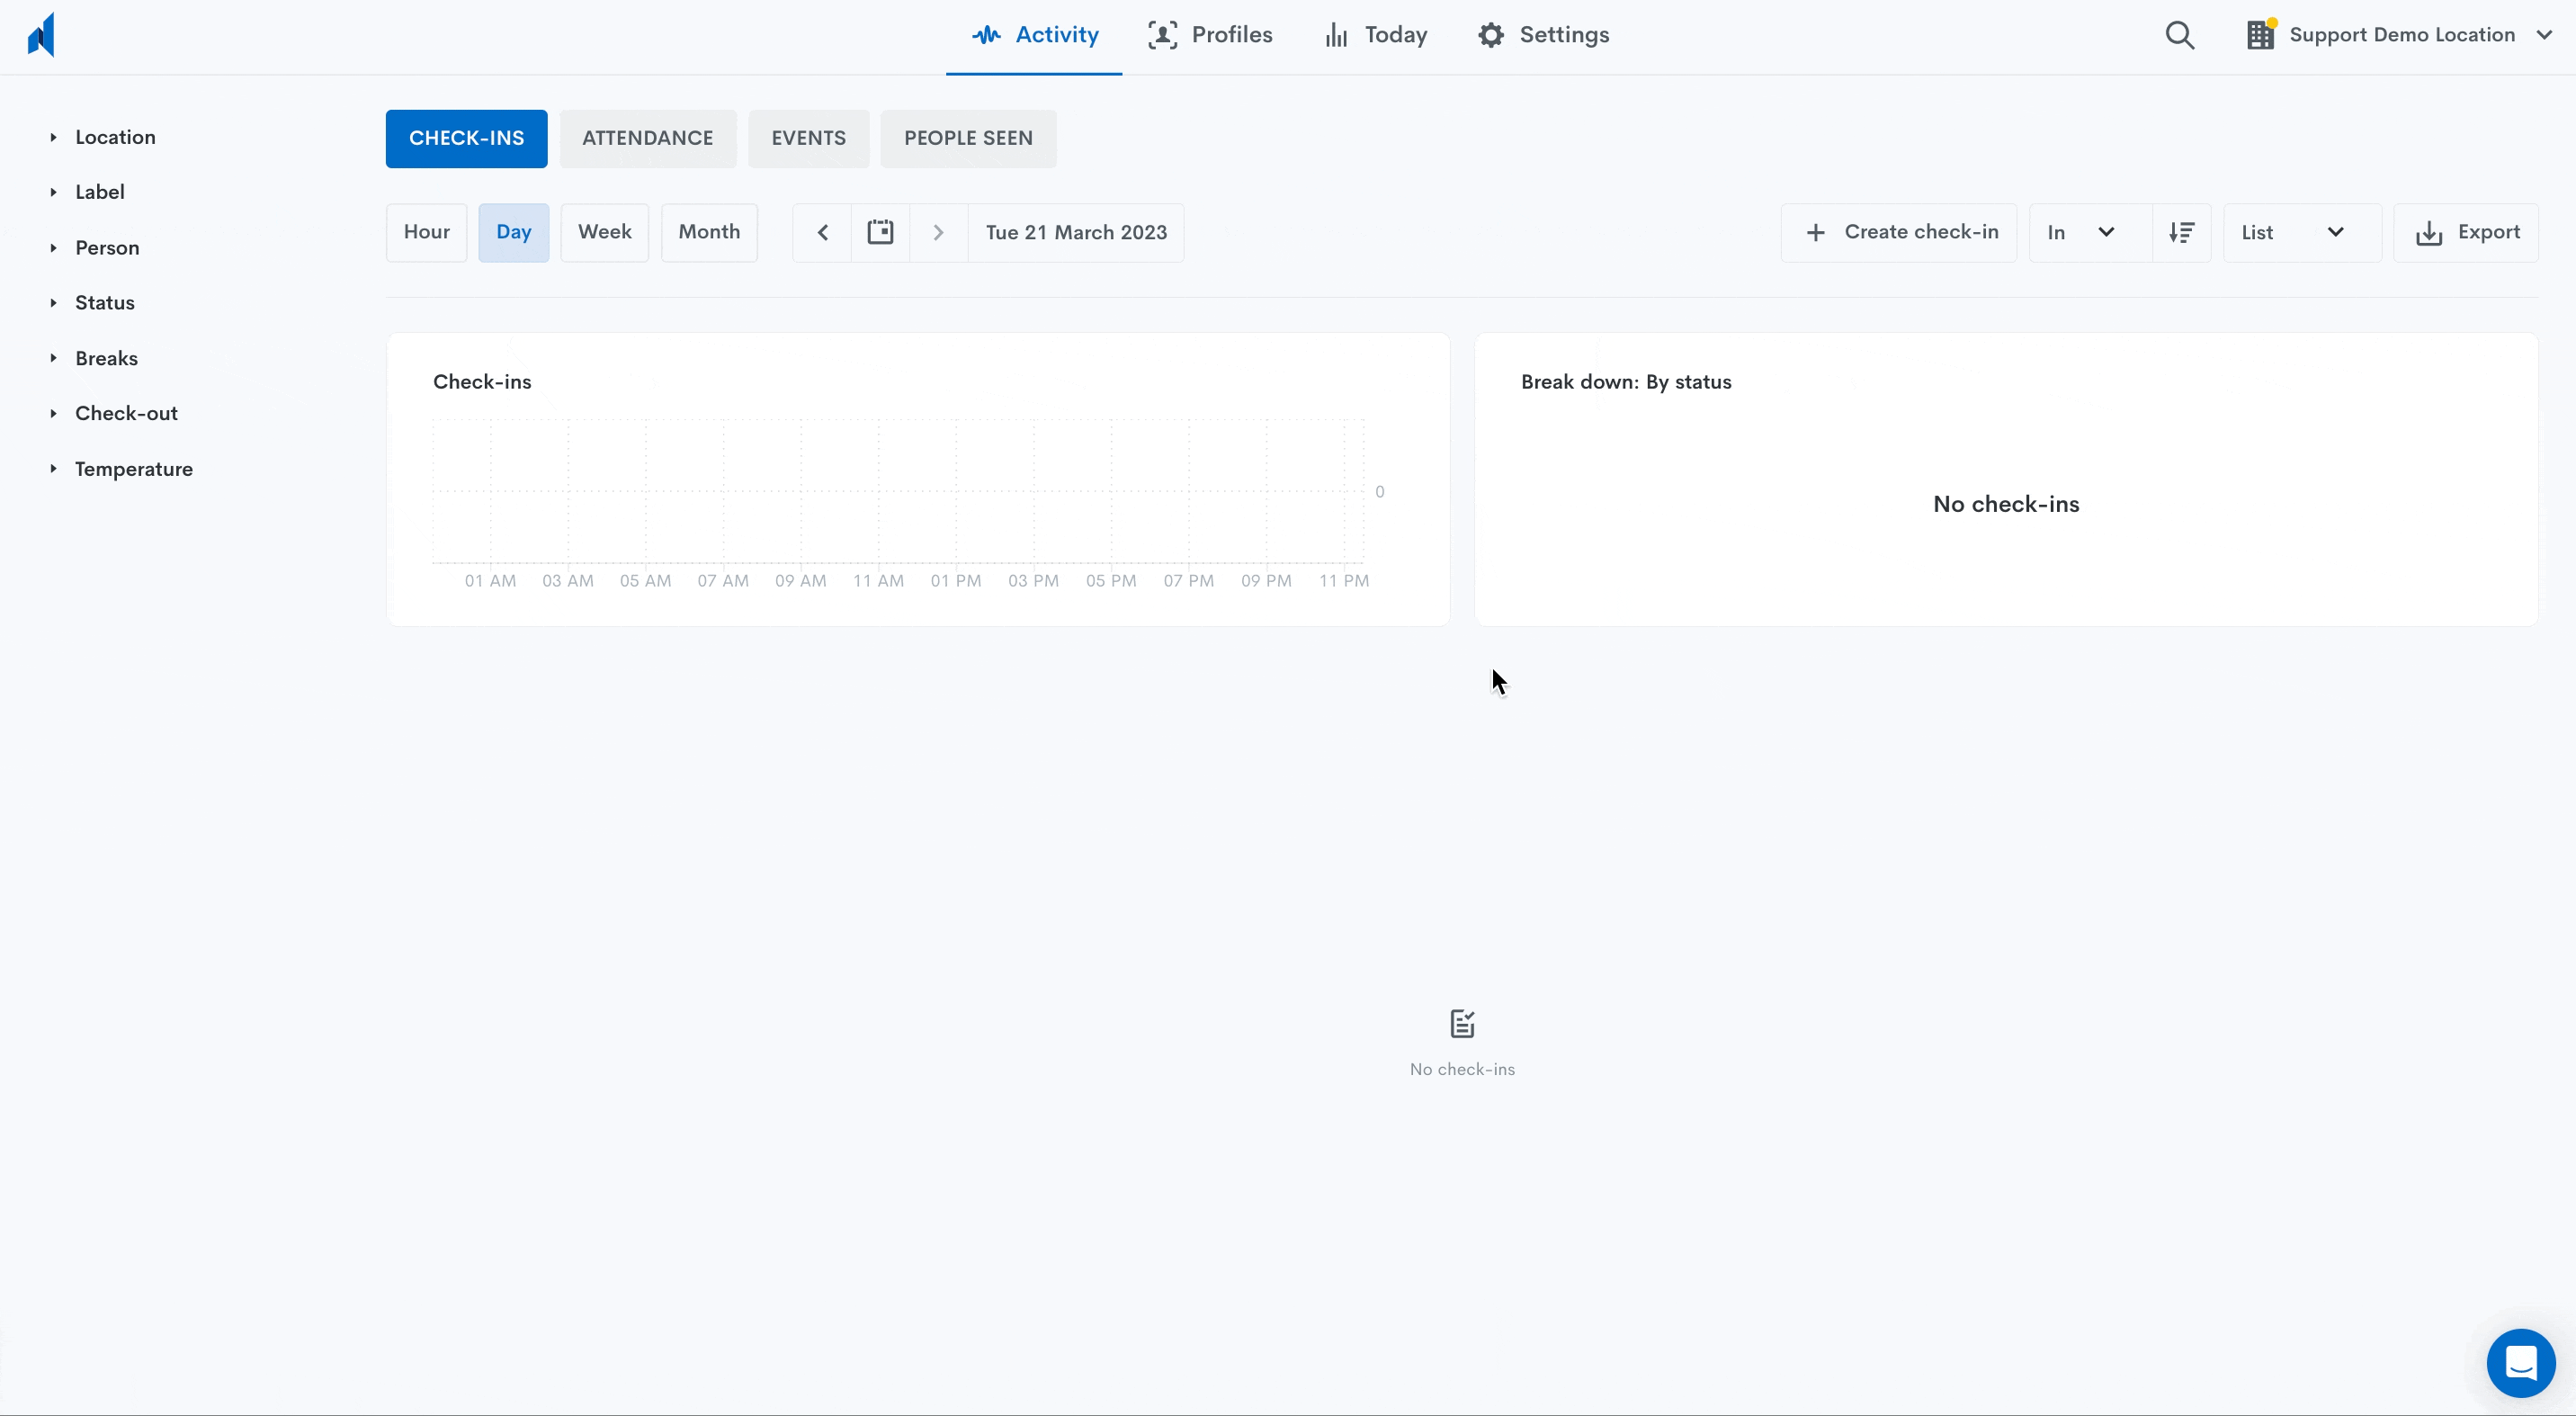Switch time range to Month
Viewport: 2576px width, 1416px height.
point(709,233)
